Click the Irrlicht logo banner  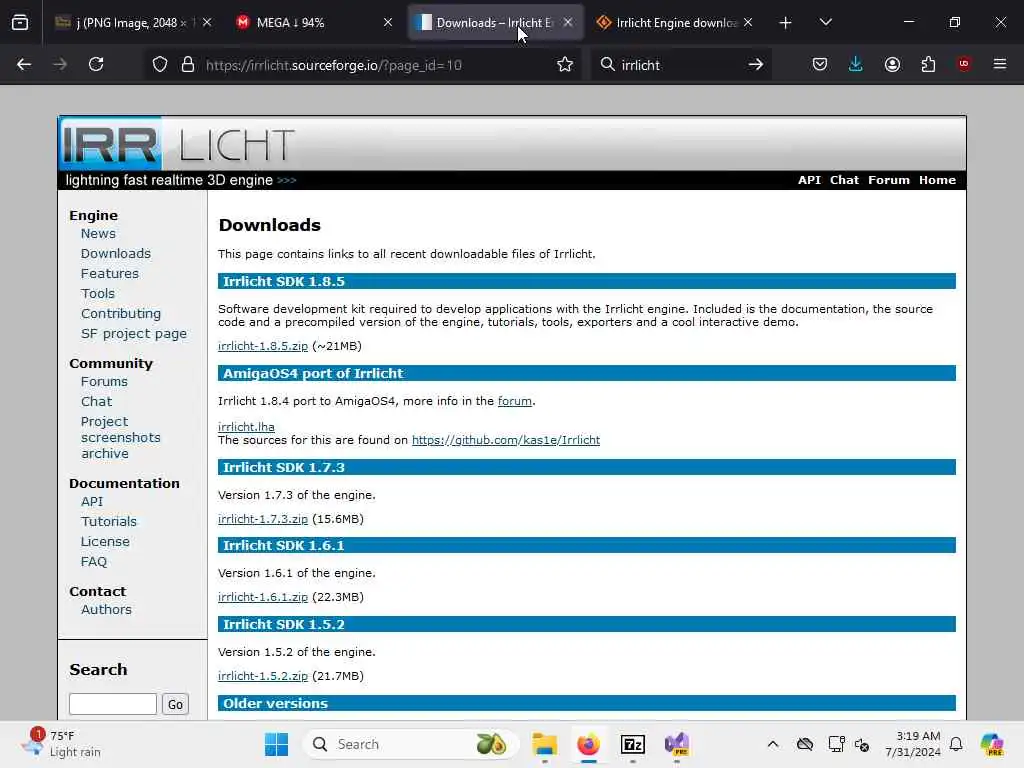click(x=178, y=144)
